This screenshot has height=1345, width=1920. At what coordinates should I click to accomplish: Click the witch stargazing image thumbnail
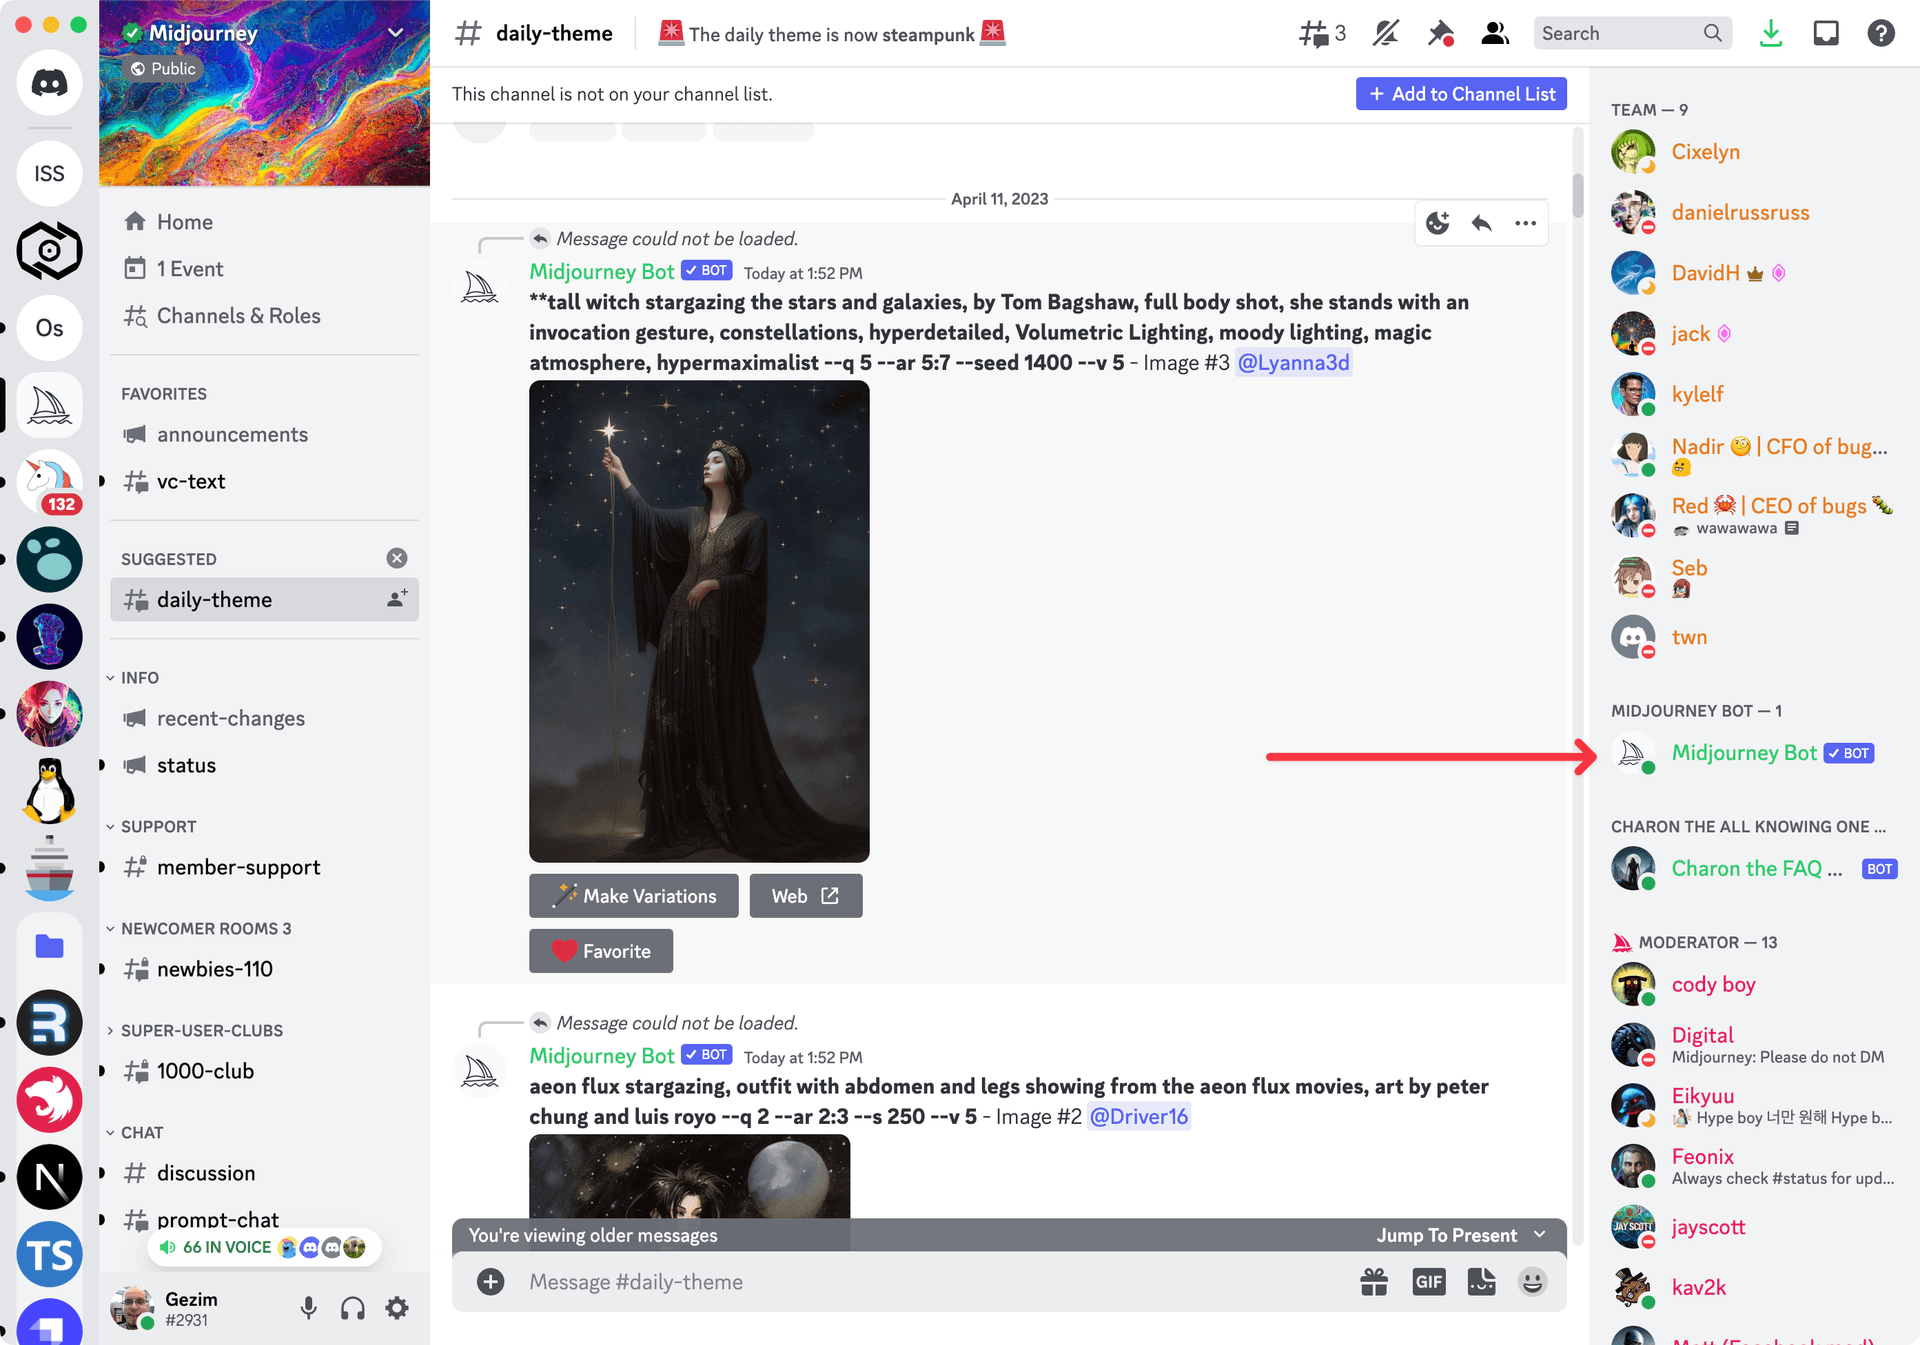tap(699, 623)
